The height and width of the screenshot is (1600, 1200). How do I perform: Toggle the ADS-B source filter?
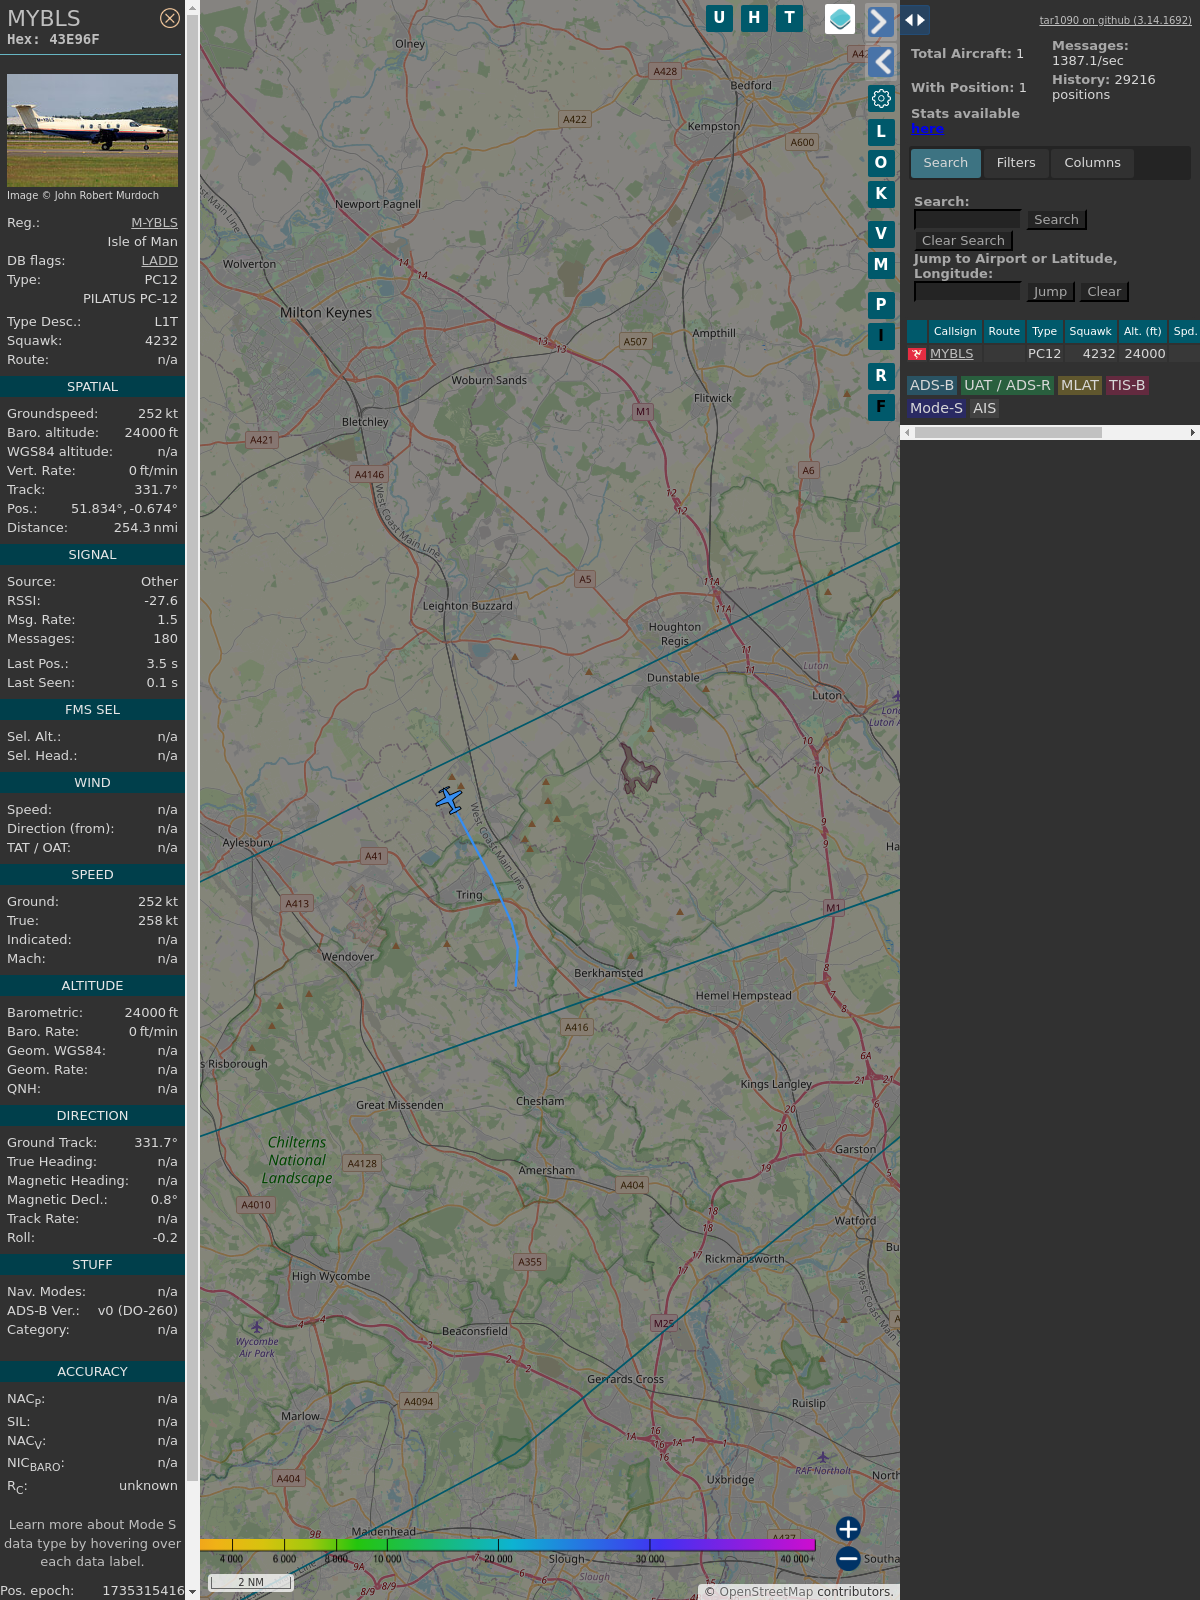click(x=932, y=385)
